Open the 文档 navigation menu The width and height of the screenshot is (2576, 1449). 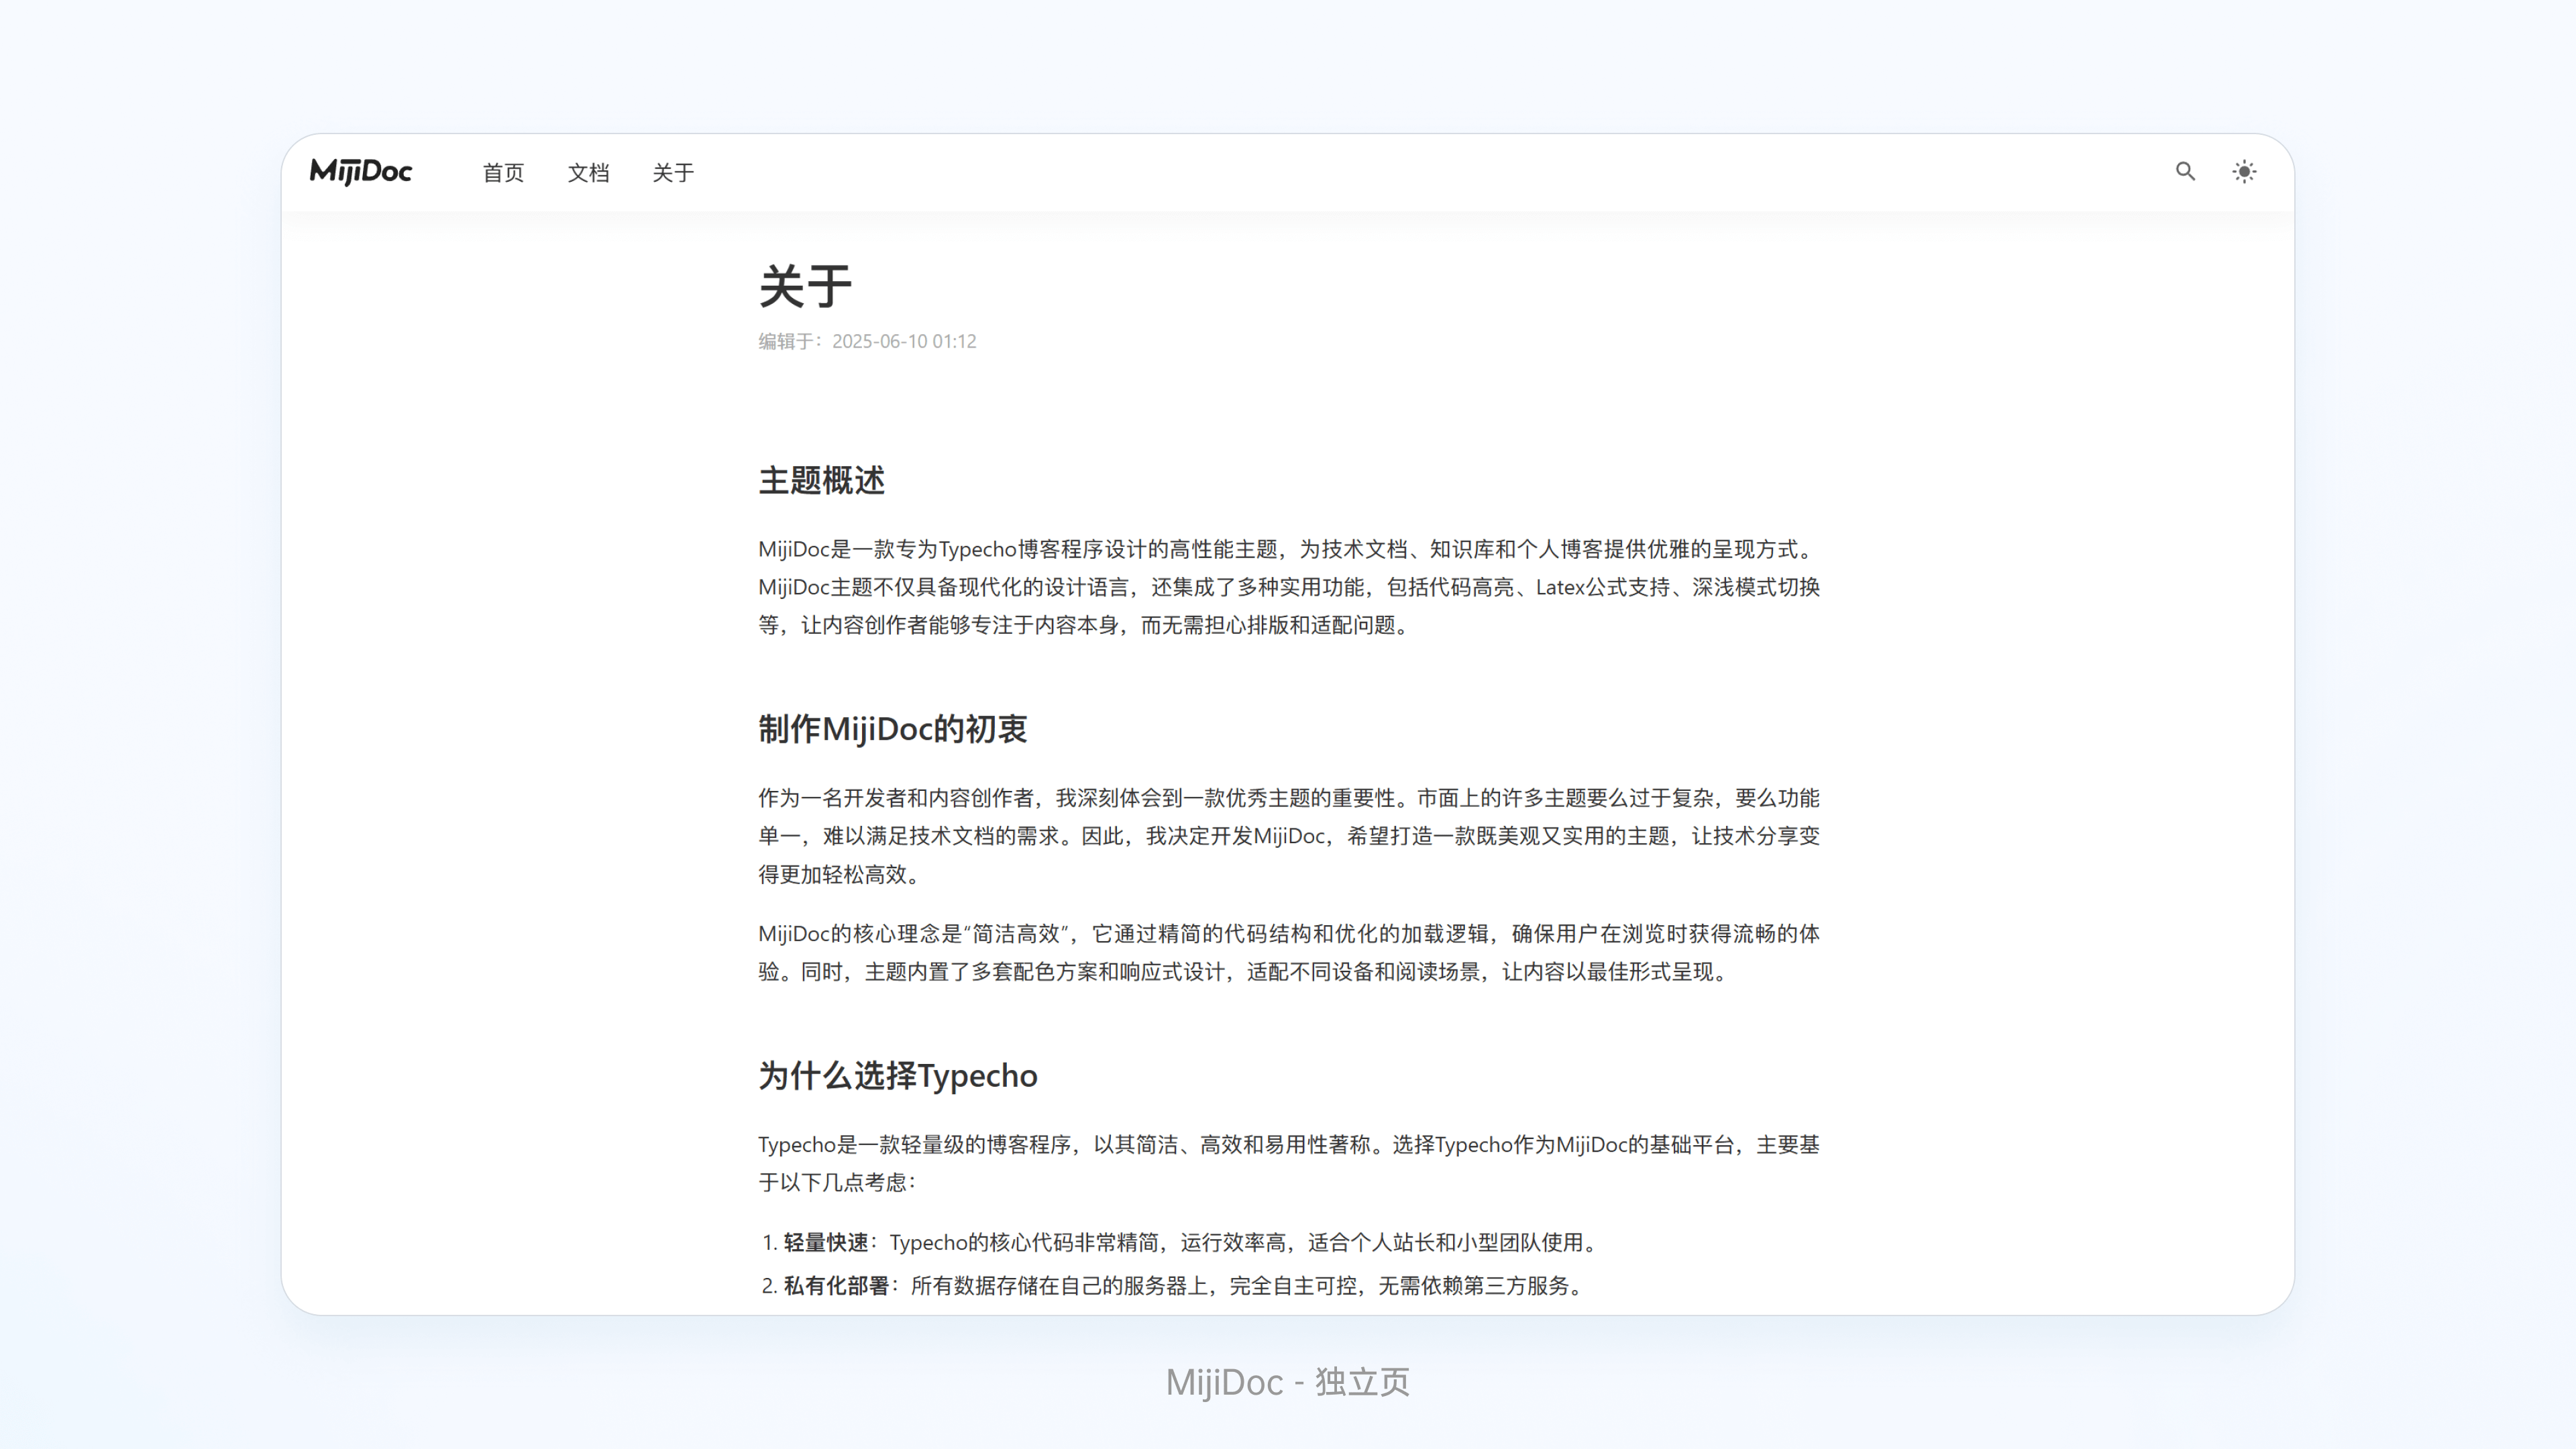tap(589, 172)
